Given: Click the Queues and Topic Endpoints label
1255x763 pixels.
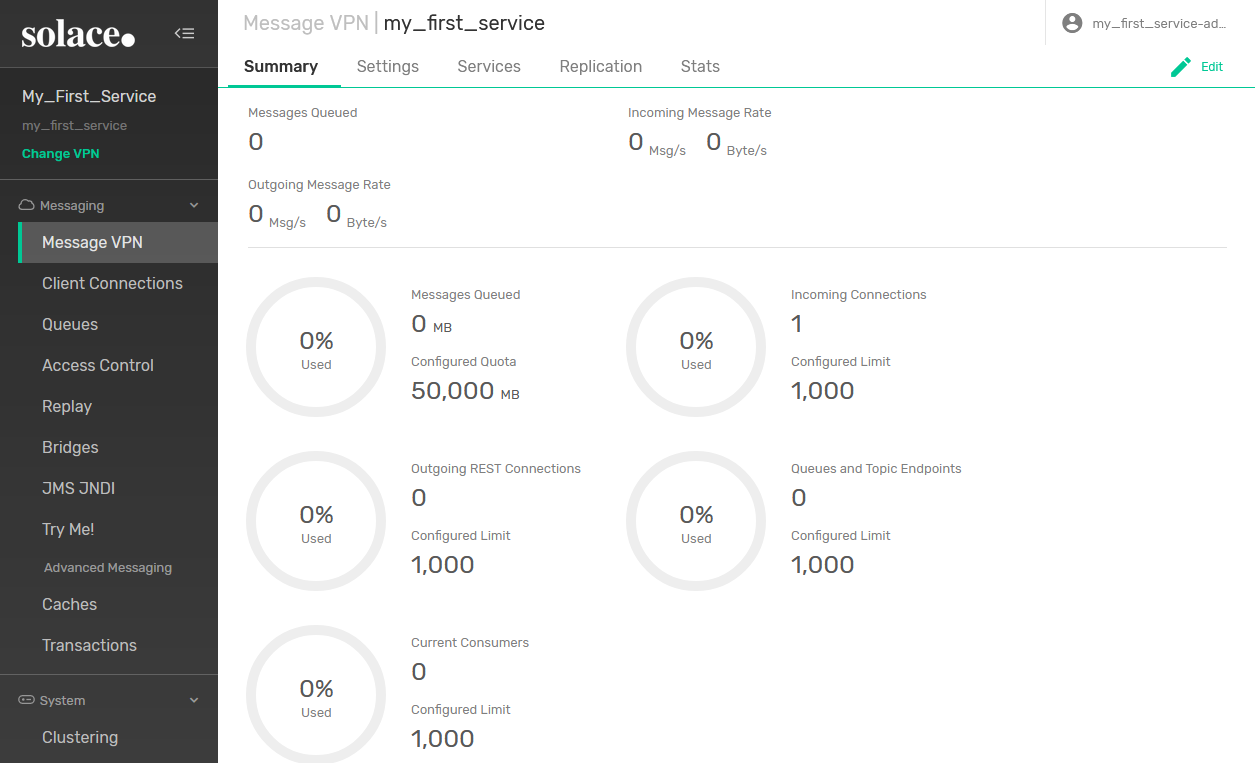Looking at the screenshot, I should 876,469.
